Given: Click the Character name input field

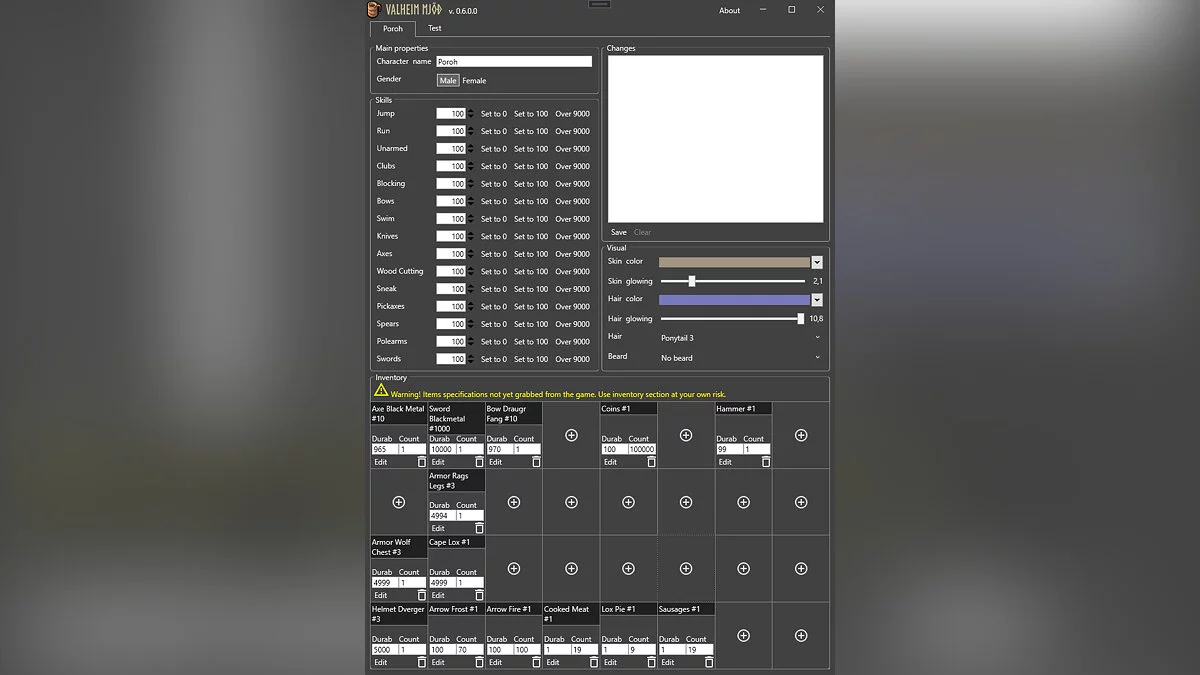Looking at the screenshot, I should (x=514, y=62).
